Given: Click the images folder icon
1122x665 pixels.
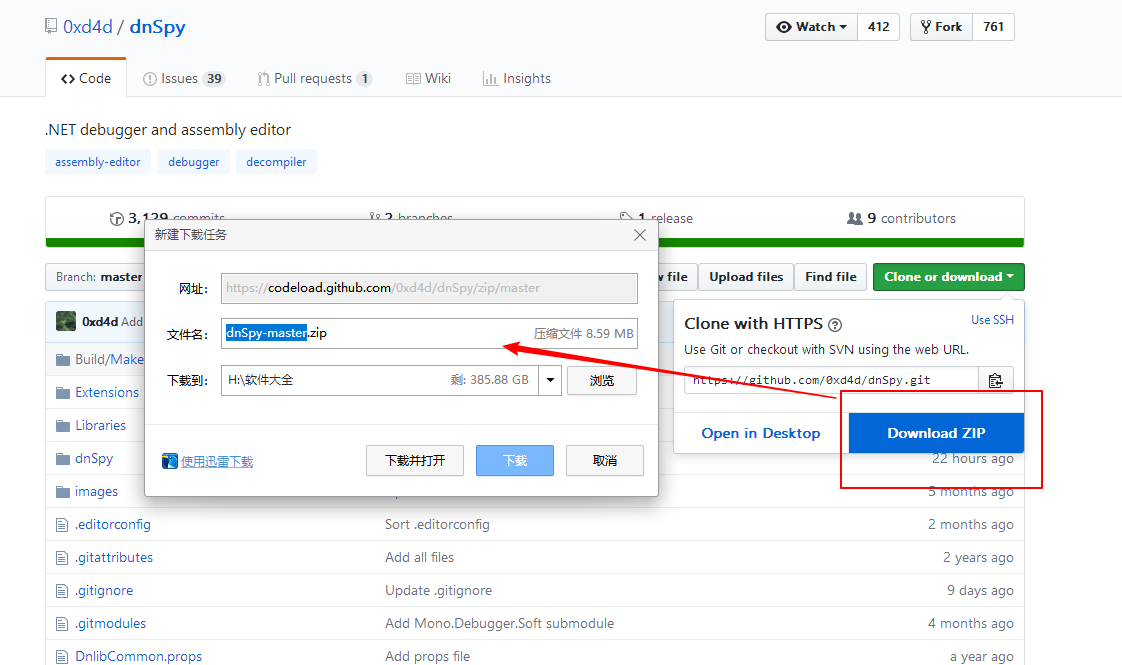Looking at the screenshot, I should (x=63, y=491).
